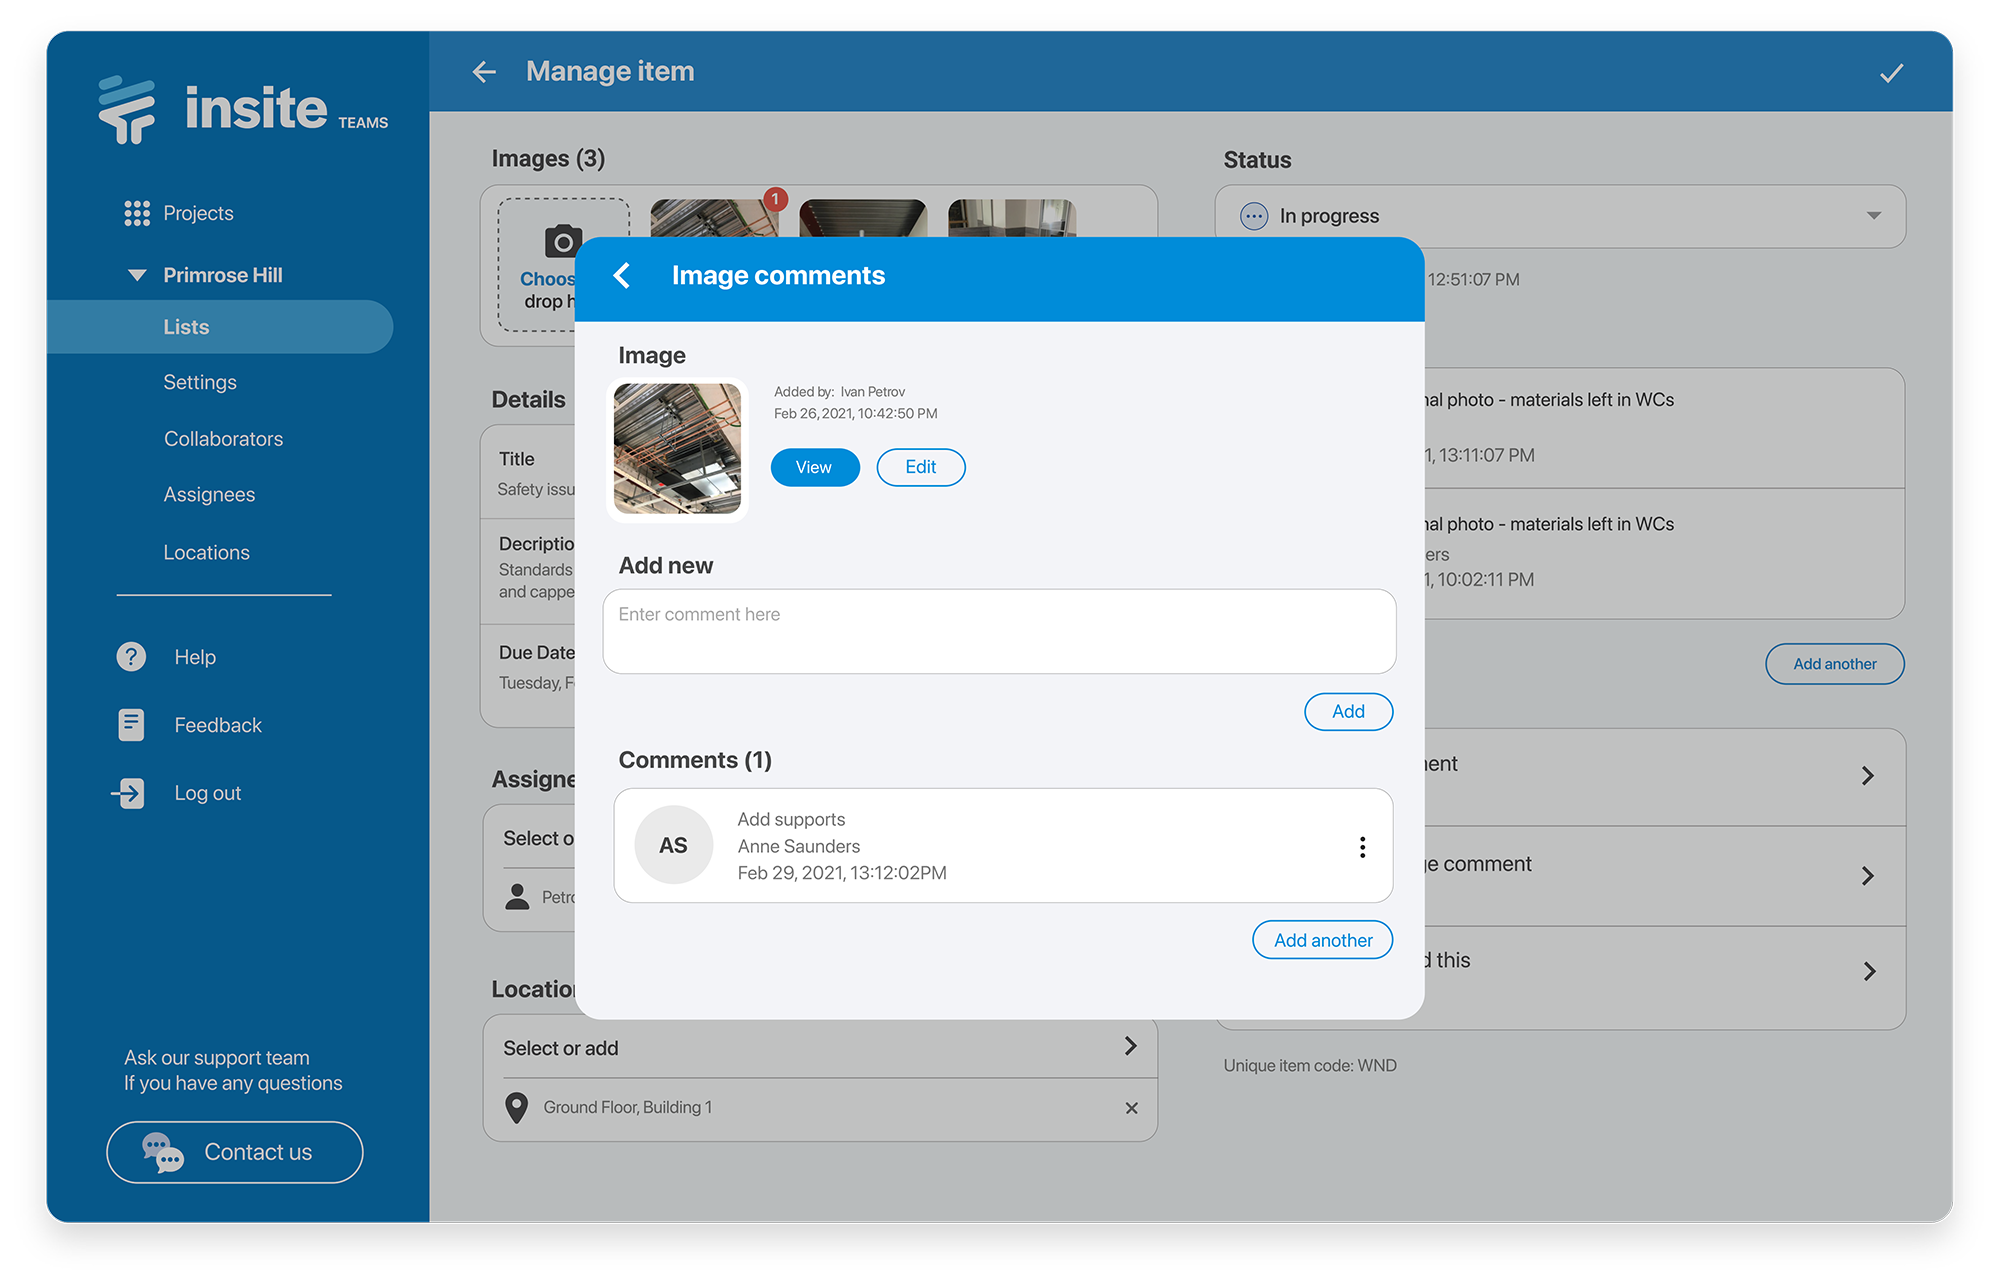The width and height of the screenshot is (2000, 1286).
Task: Click the Feedback label in sidebar
Action: (x=218, y=725)
